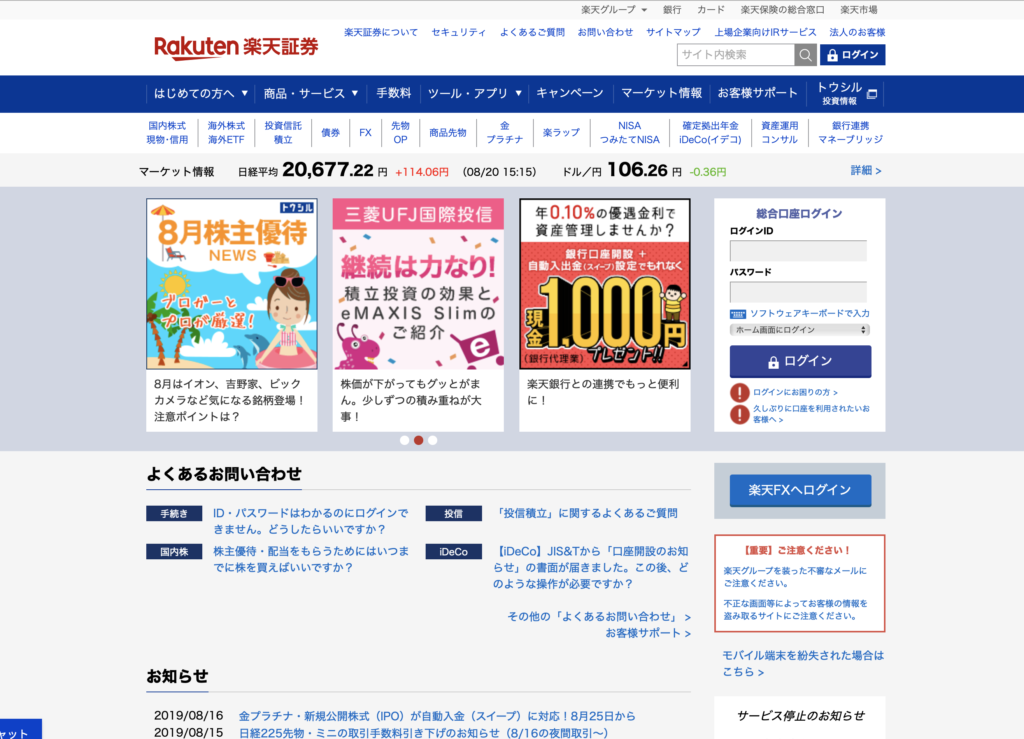Open the 三菱UFJ国際投信 banner
Viewport: 1024px width, 739px height.
[418, 284]
